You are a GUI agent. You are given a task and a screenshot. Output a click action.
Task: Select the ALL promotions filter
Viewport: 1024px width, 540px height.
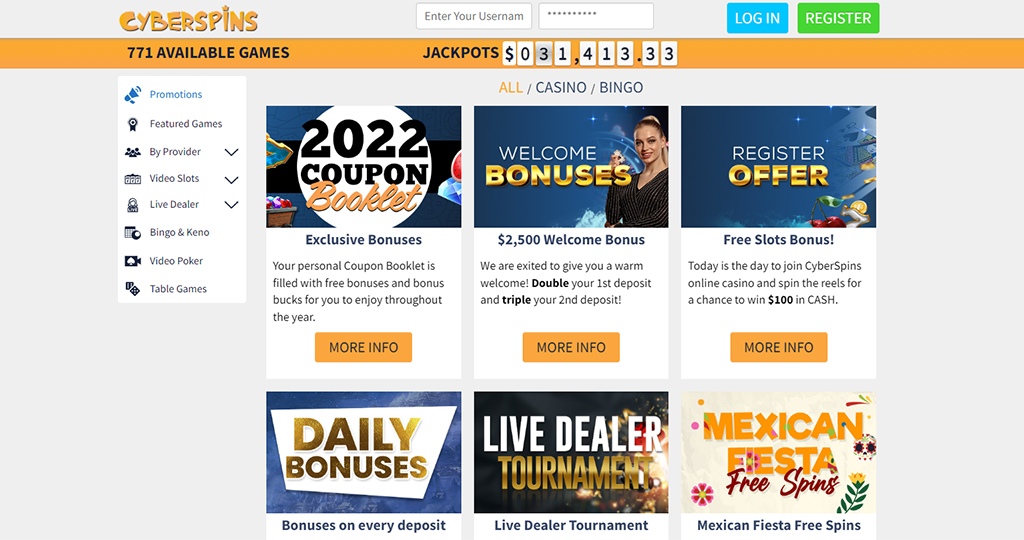click(511, 87)
